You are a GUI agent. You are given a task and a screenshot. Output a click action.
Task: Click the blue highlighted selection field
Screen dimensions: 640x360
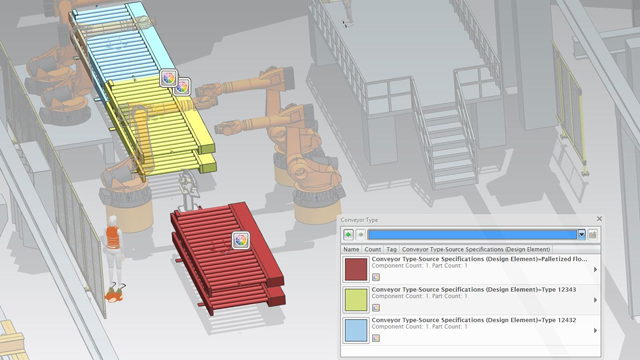pyautogui.click(x=472, y=235)
